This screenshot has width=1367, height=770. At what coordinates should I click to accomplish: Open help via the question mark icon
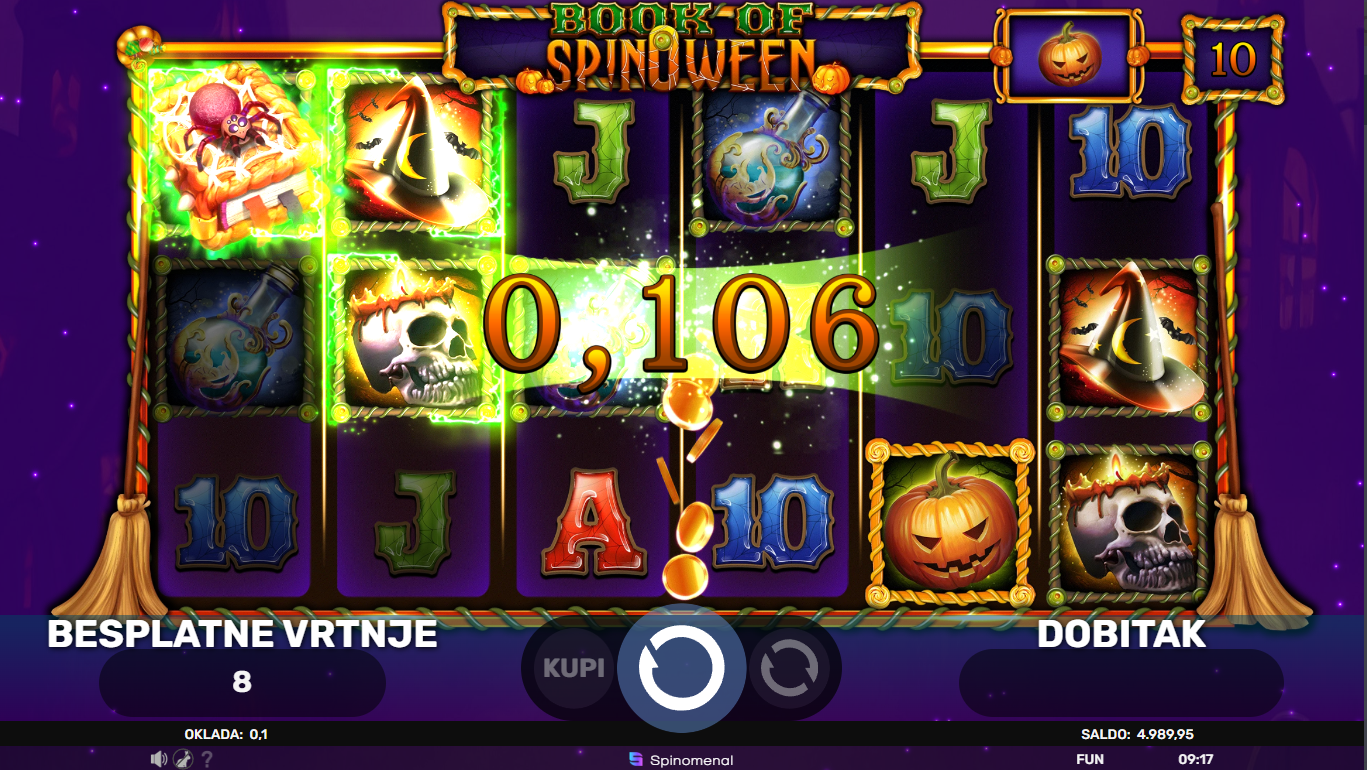pyautogui.click(x=207, y=759)
